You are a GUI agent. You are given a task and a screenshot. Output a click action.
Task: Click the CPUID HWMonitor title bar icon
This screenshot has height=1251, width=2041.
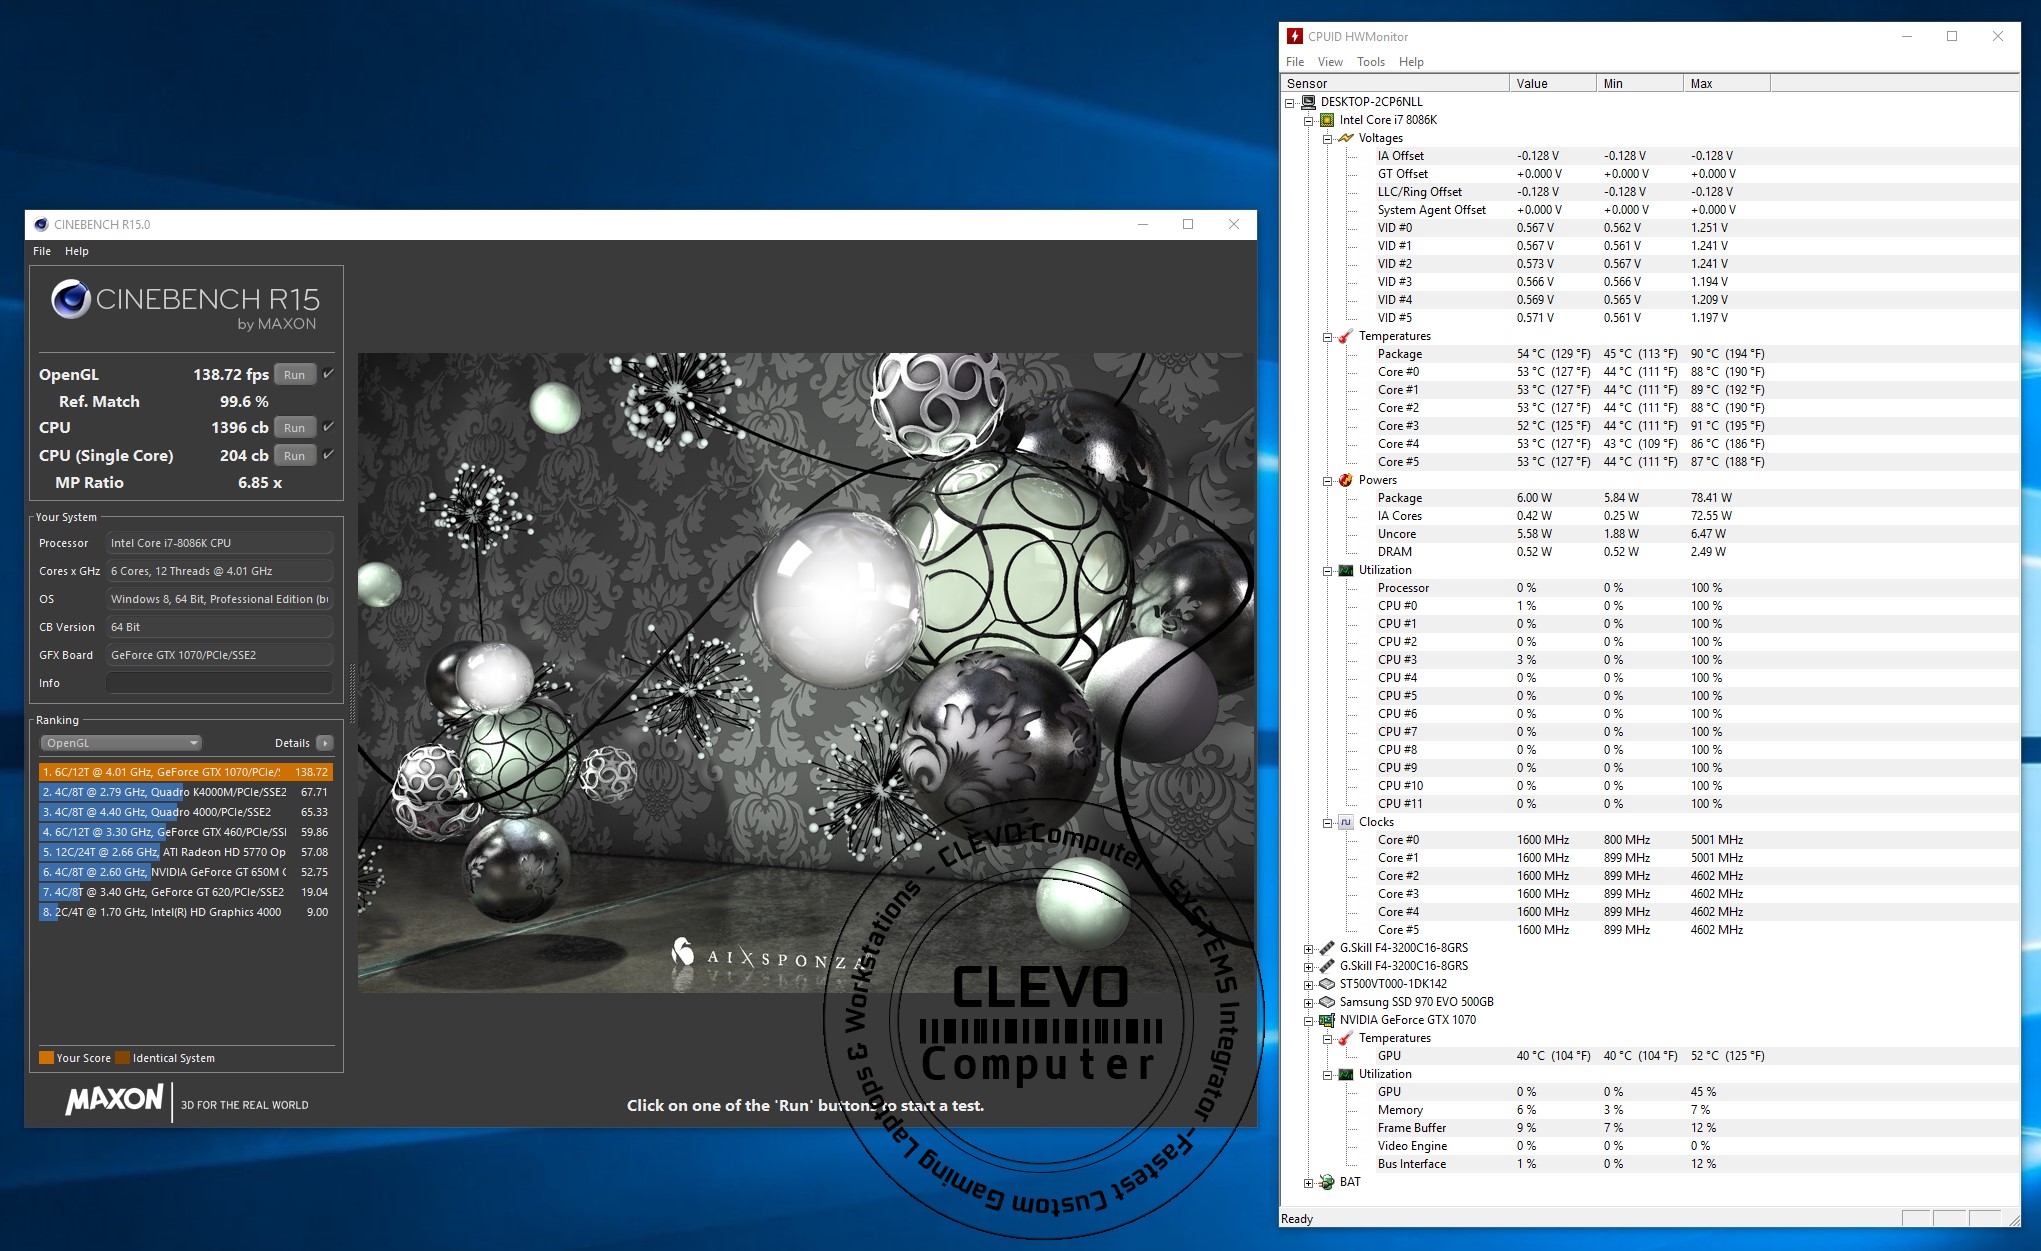1295,36
